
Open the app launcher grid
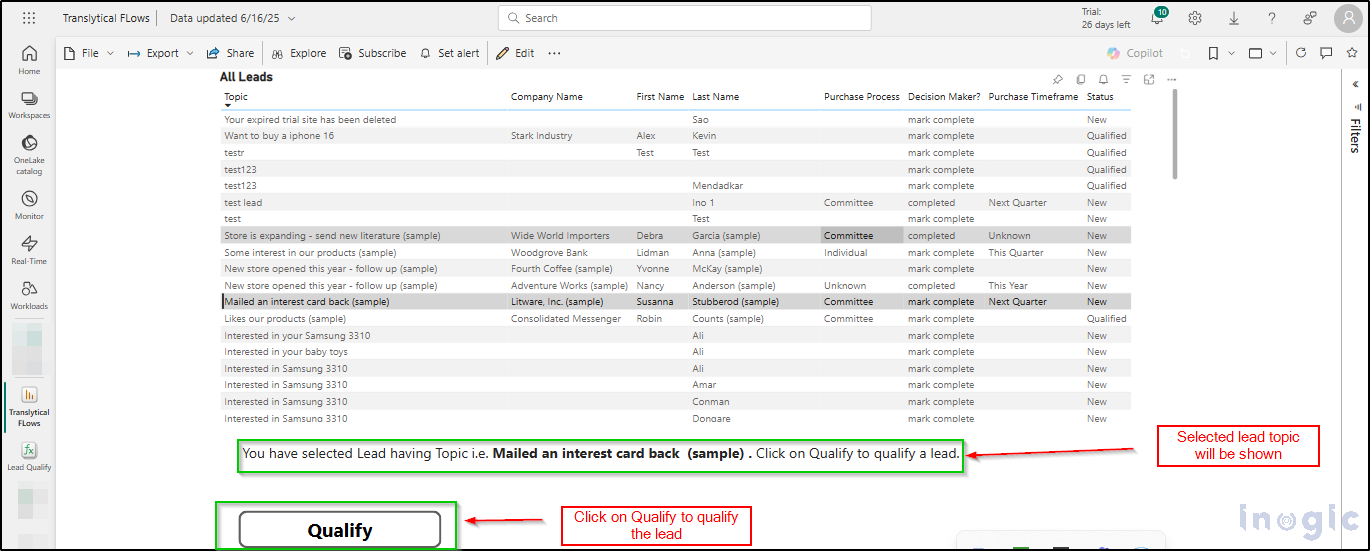(29, 18)
